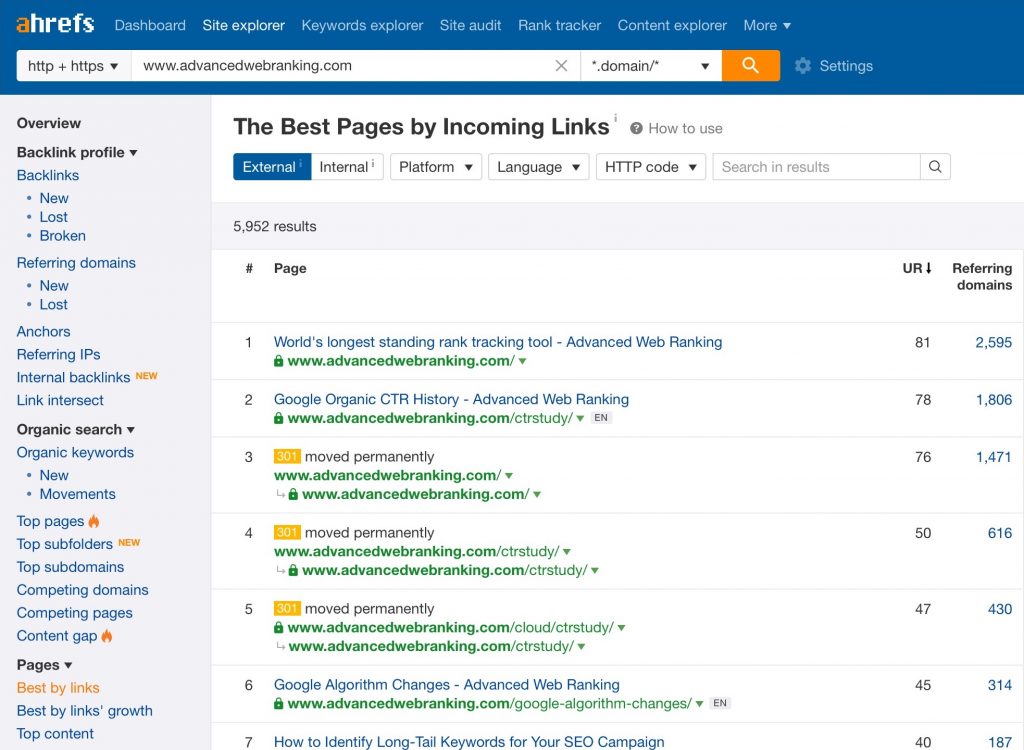Open the Organic keywords report
This screenshot has width=1024, height=750.
click(75, 452)
